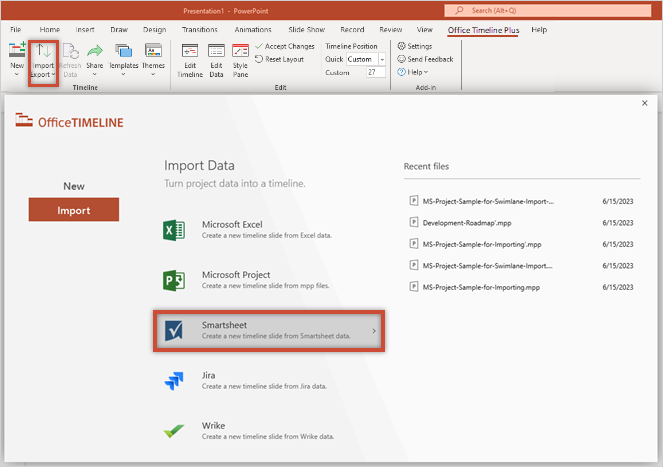
Task: Expand Smartsheet option chevron
Action: click(374, 331)
